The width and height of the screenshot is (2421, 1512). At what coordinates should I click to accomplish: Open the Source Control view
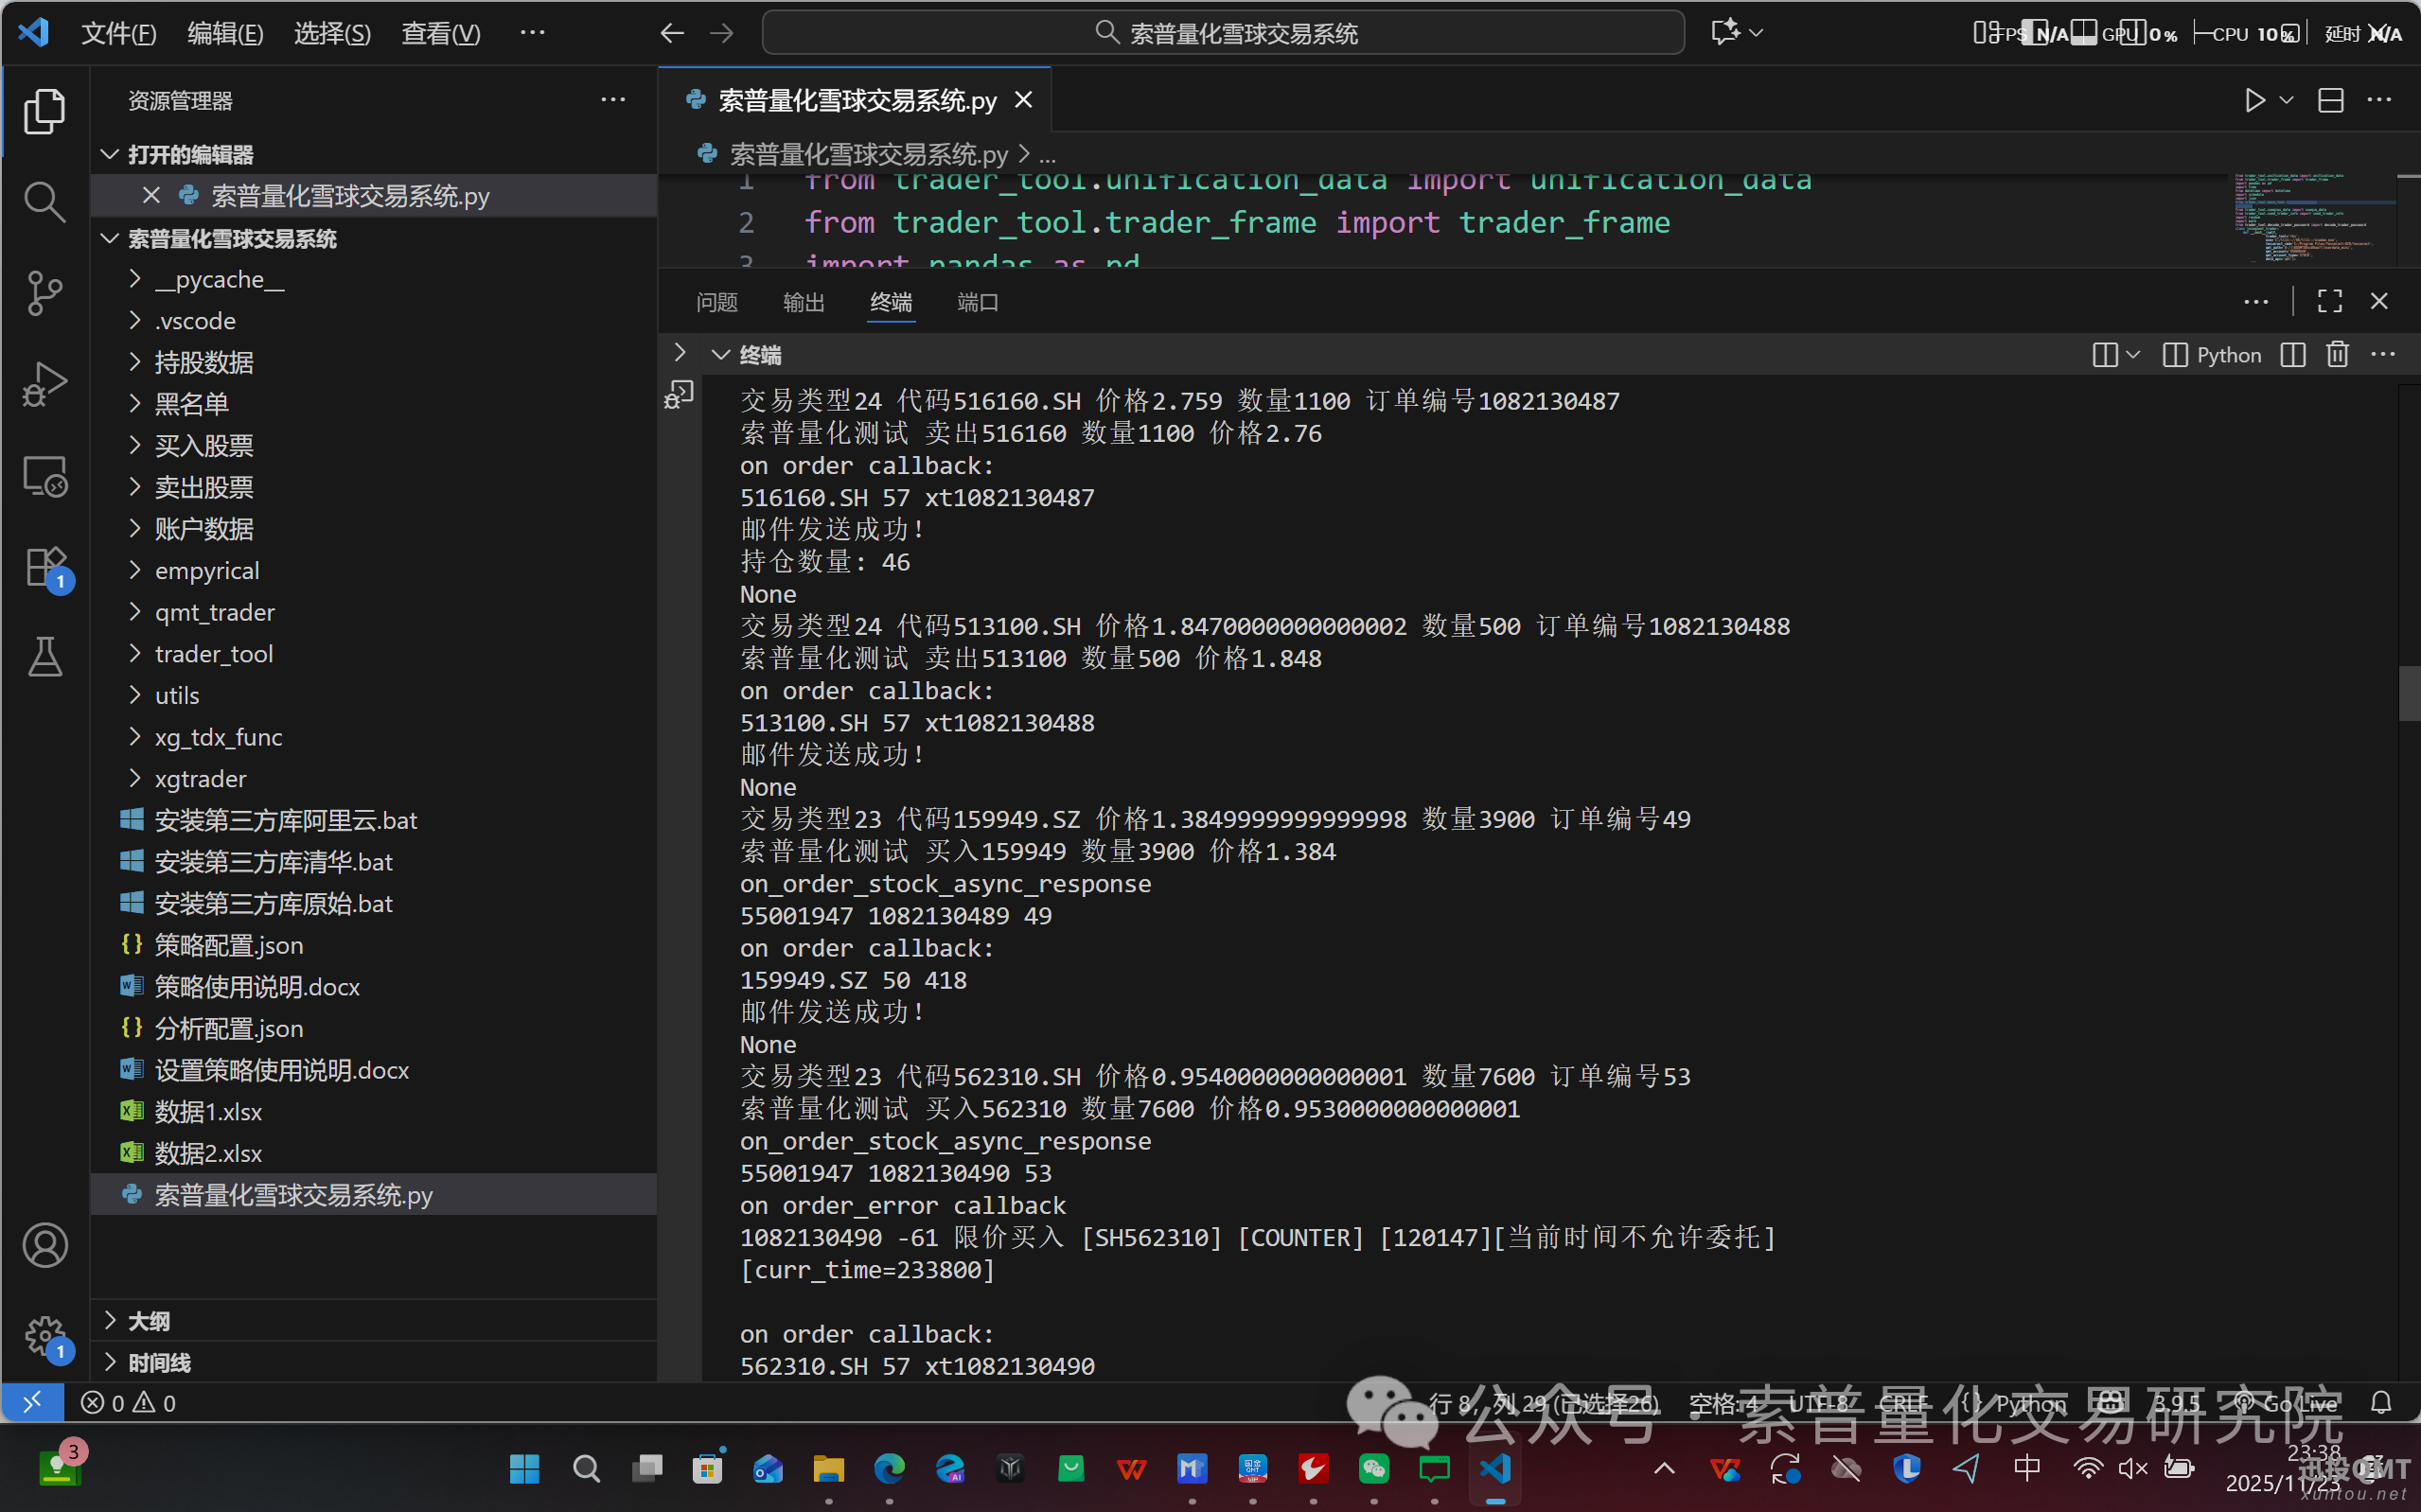point(45,293)
